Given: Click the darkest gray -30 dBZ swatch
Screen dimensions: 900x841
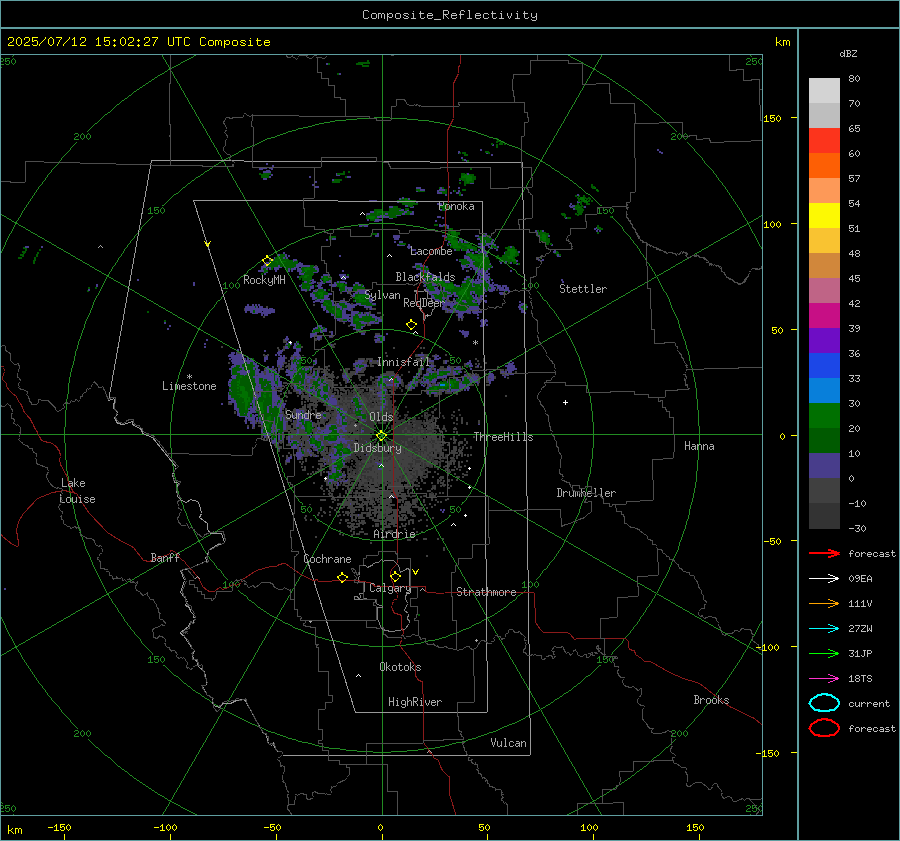Looking at the screenshot, I should (824, 516).
